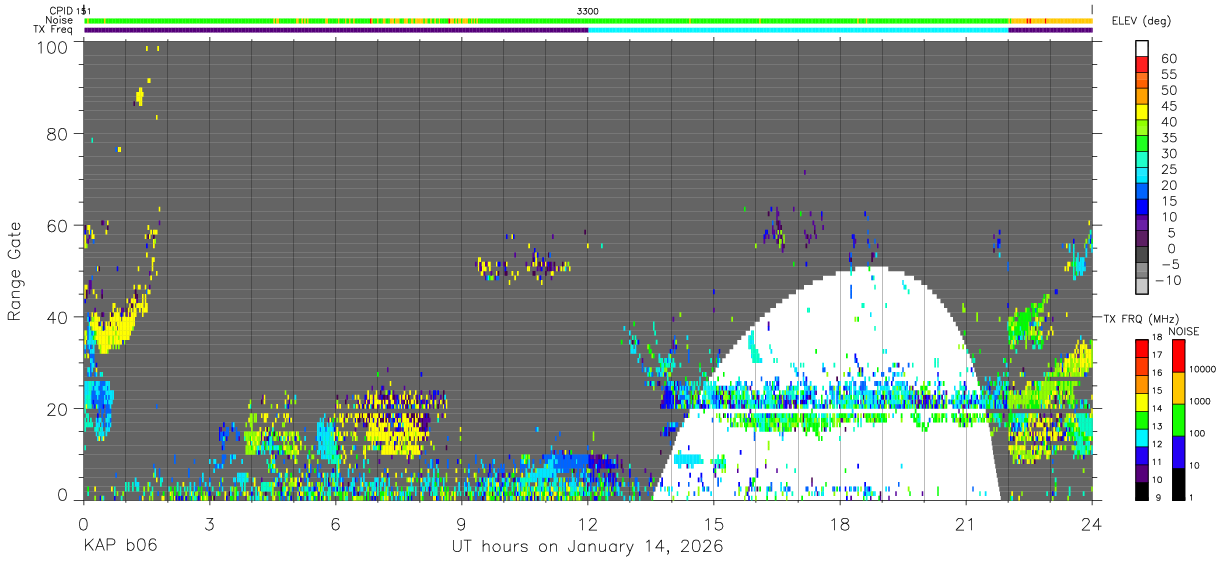Select the ELEV bar swatch between -10 and -5
This screenshot has width=1228, height=567.
point(1142,271)
